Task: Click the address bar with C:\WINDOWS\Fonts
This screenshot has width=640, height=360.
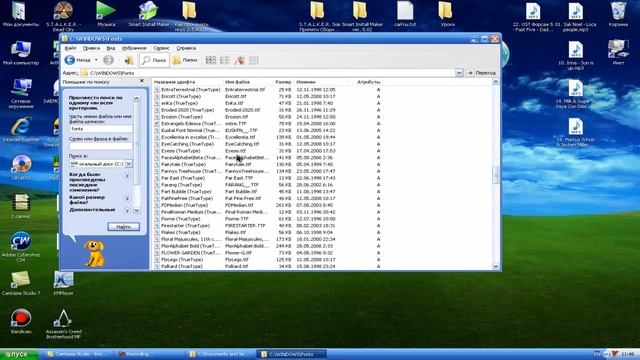Action: coord(268,73)
